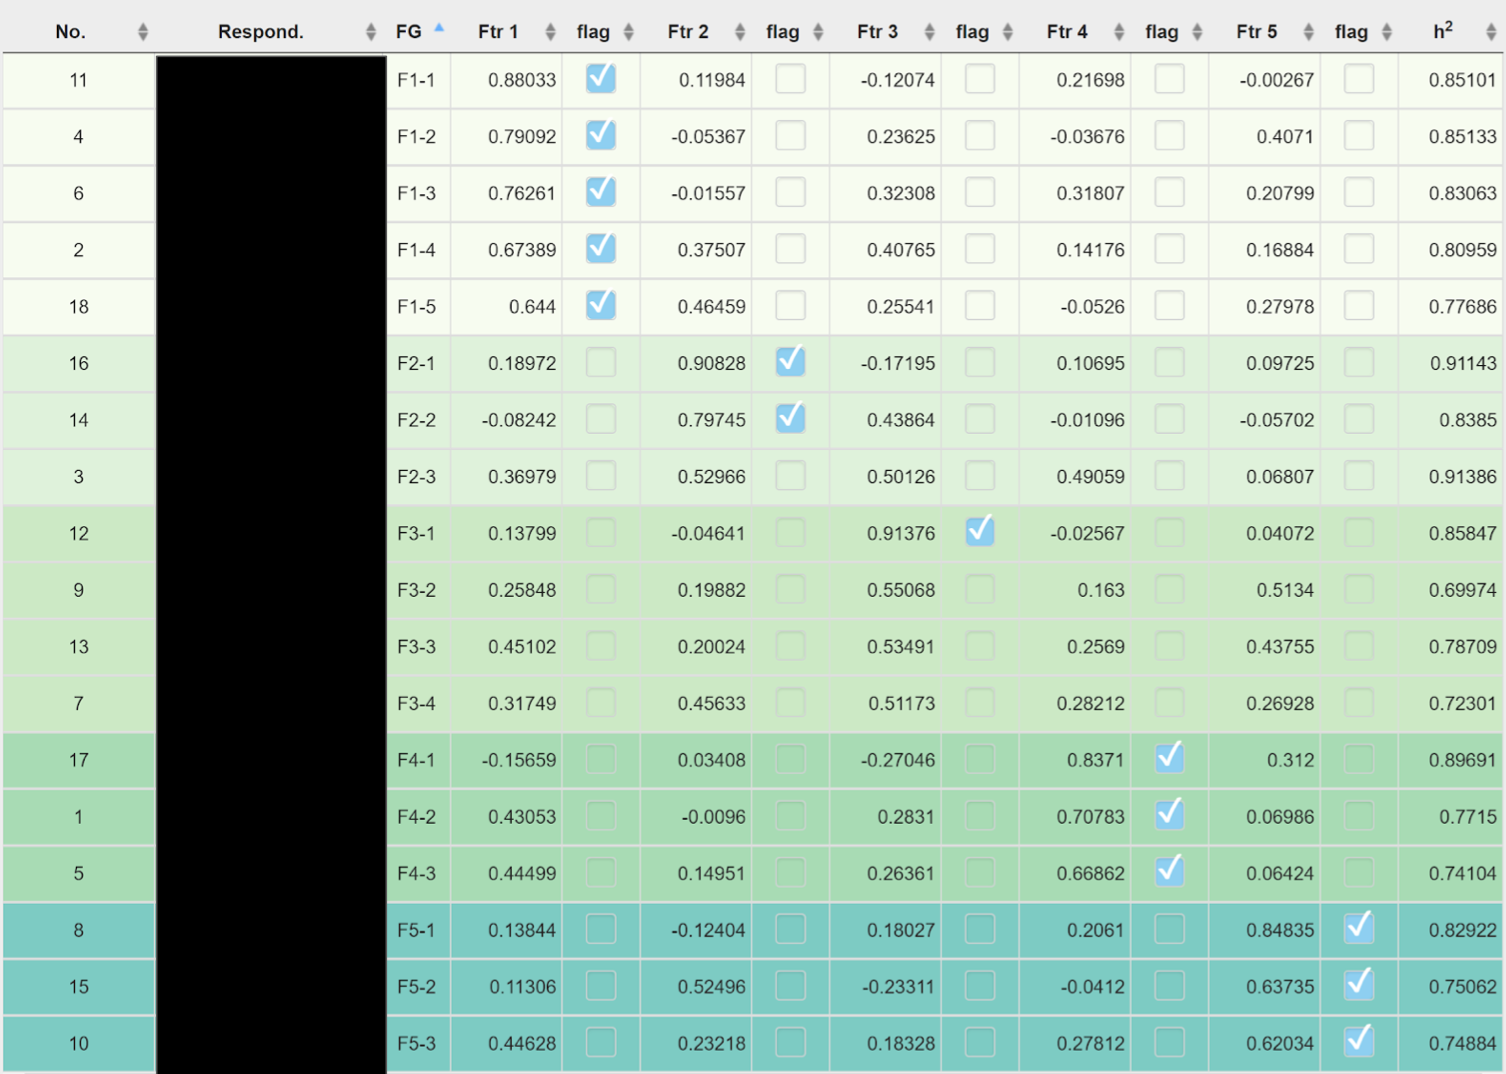Click the flag header right of Ftr 5
1506x1074 pixels.
(x=1350, y=32)
